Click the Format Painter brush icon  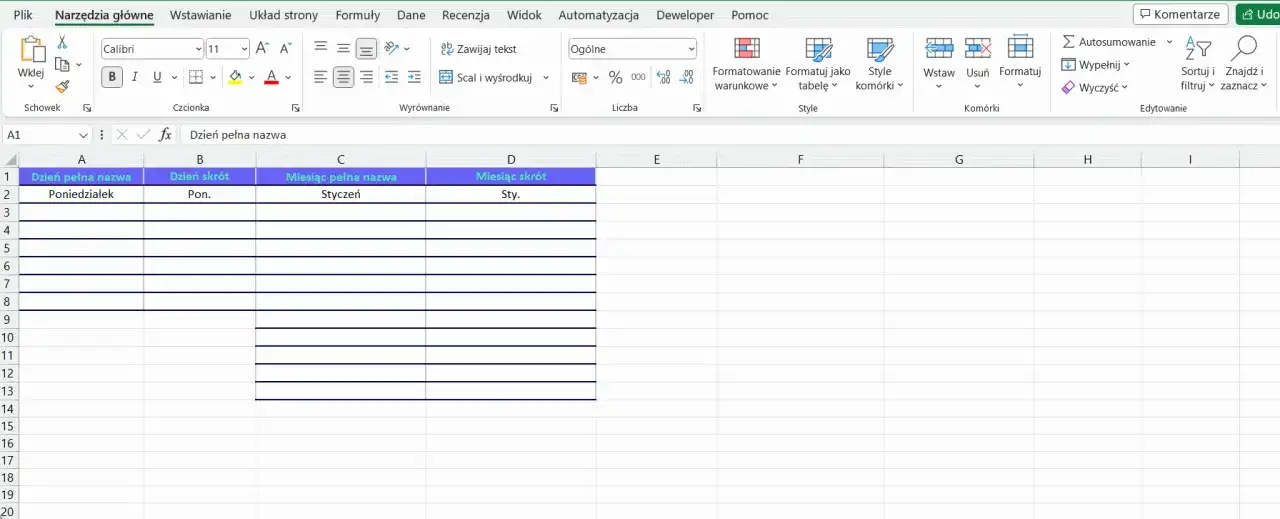tap(62, 87)
